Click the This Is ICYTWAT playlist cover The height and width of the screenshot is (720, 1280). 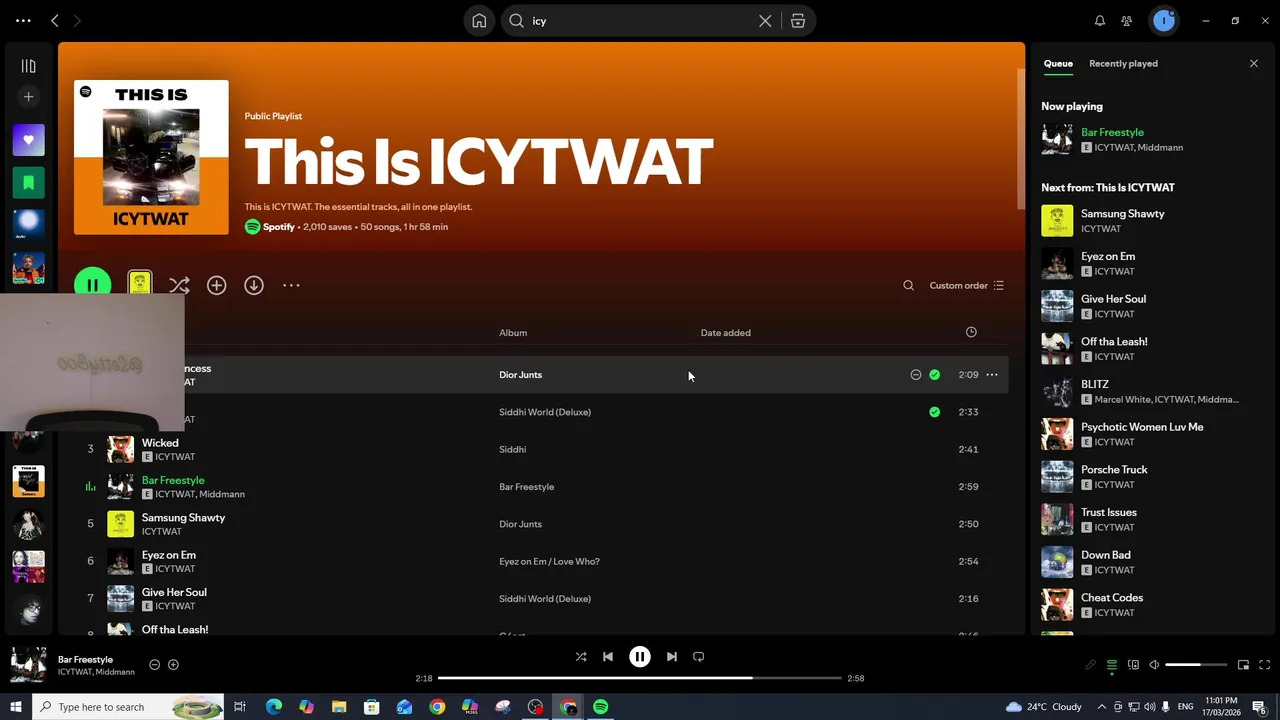pyautogui.click(x=151, y=157)
